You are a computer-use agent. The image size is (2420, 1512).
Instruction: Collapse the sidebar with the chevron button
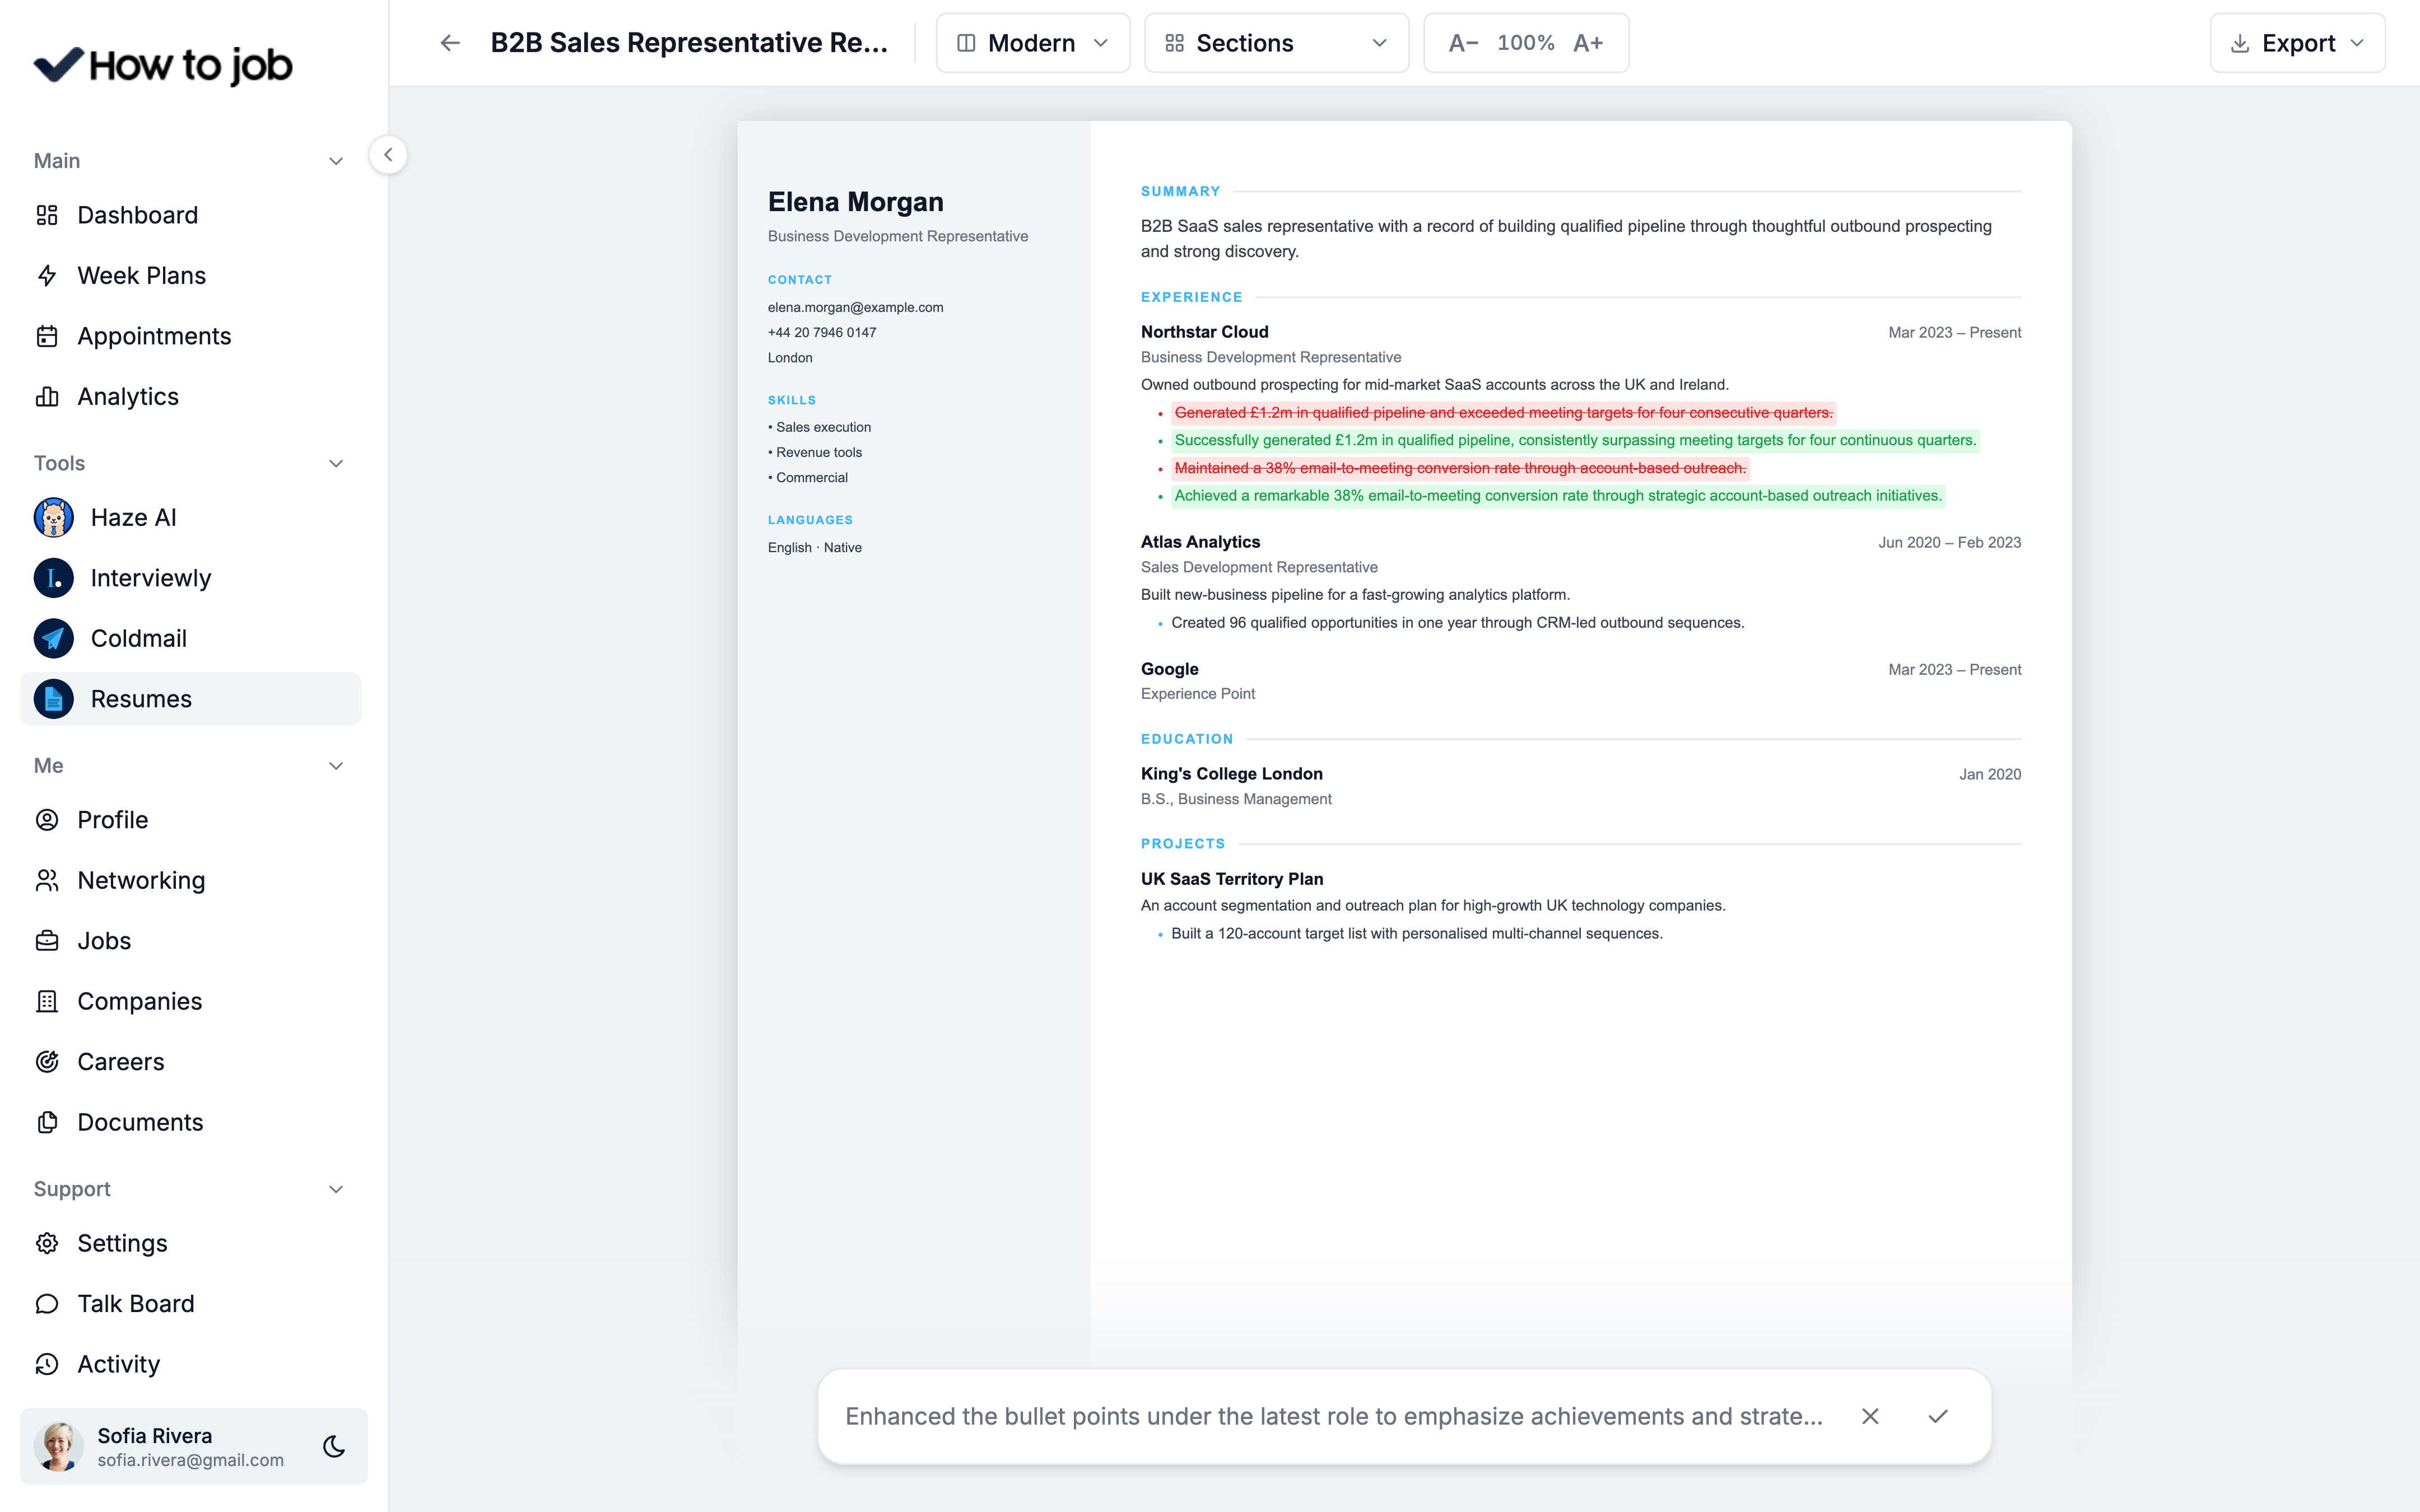coord(388,155)
